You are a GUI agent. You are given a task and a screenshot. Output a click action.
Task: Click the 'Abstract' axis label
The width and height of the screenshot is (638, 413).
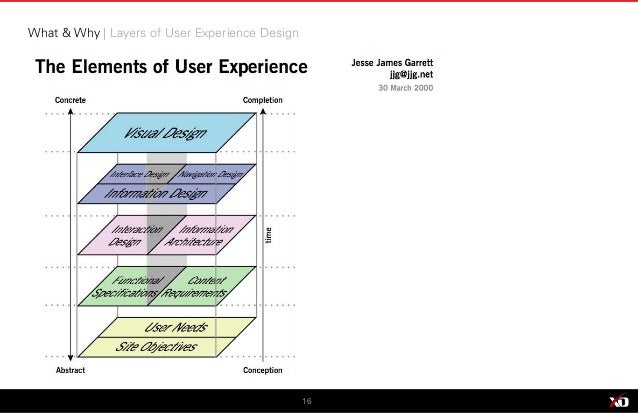tap(70, 370)
